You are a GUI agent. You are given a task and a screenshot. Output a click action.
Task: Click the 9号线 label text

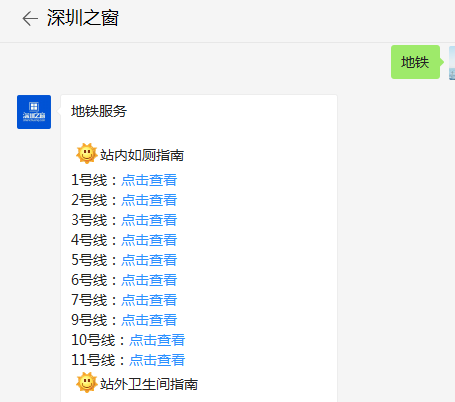click(x=89, y=320)
